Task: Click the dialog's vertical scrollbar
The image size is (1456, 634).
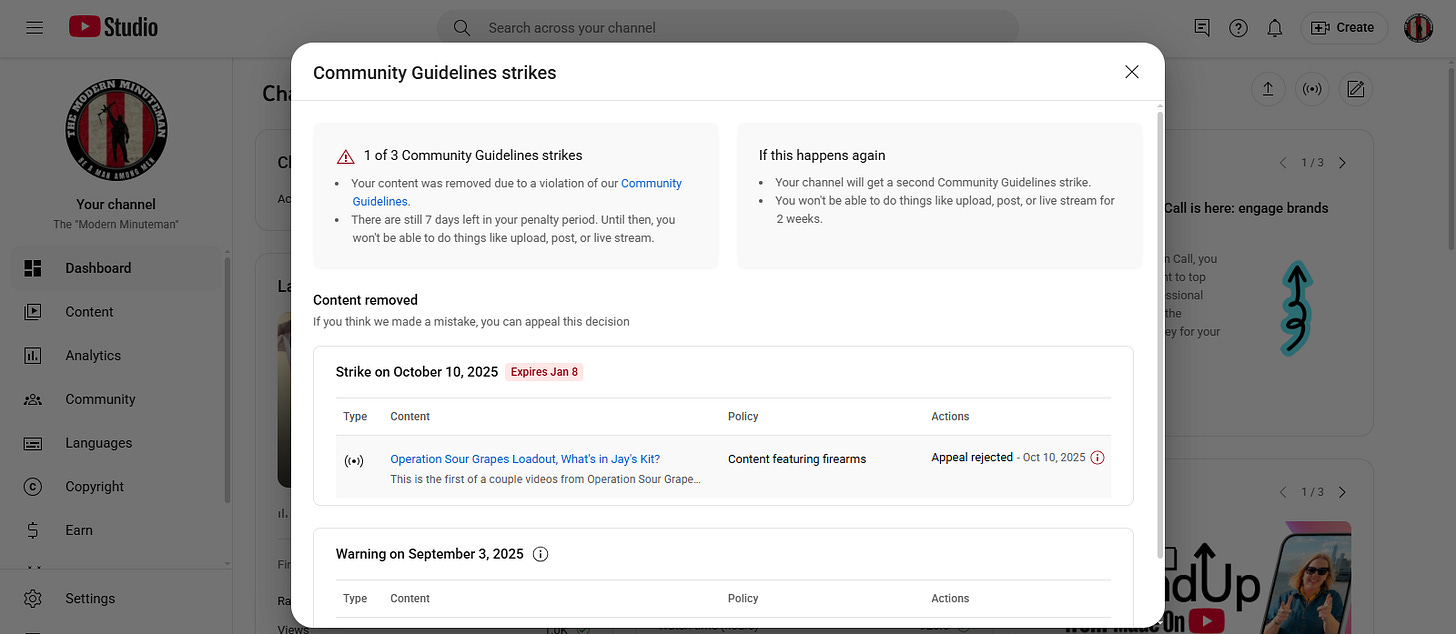Action: [x=1160, y=335]
